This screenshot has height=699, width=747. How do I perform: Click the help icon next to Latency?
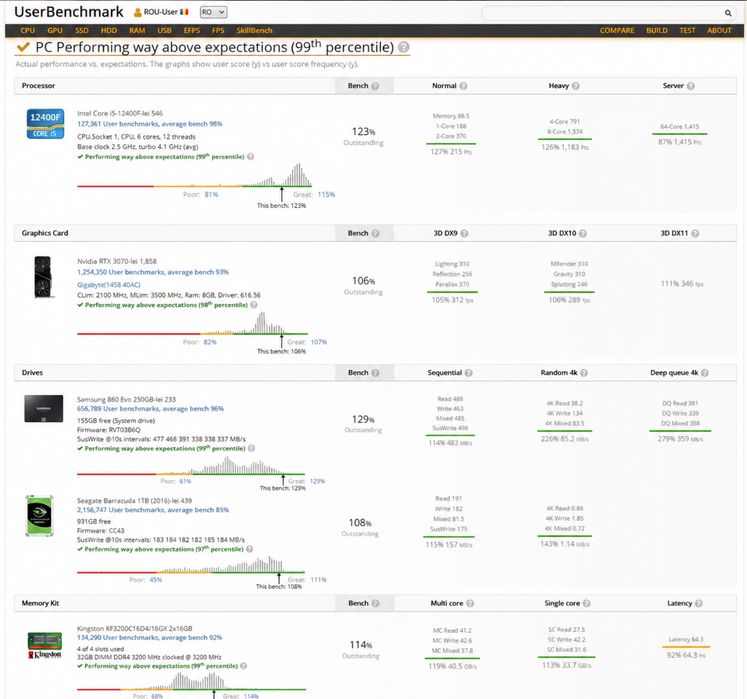pyautogui.click(x=699, y=603)
